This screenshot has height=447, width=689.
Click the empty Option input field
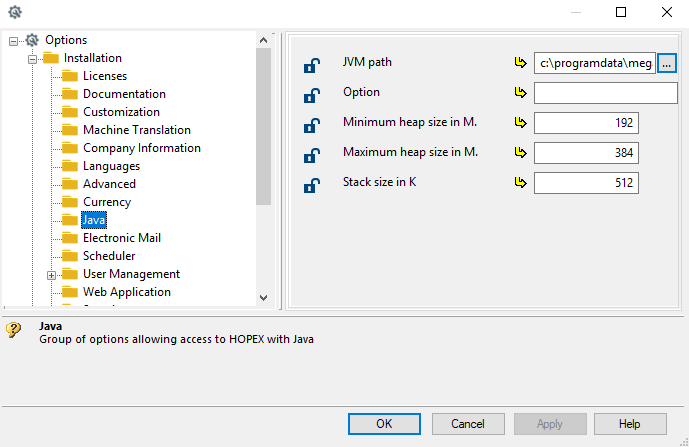tap(606, 93)
